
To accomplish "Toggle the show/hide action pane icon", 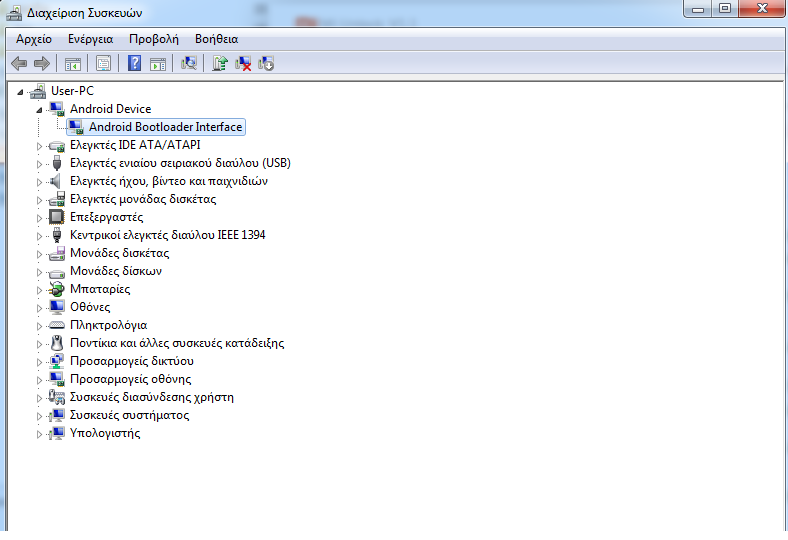I will click(x=158, y=64).
